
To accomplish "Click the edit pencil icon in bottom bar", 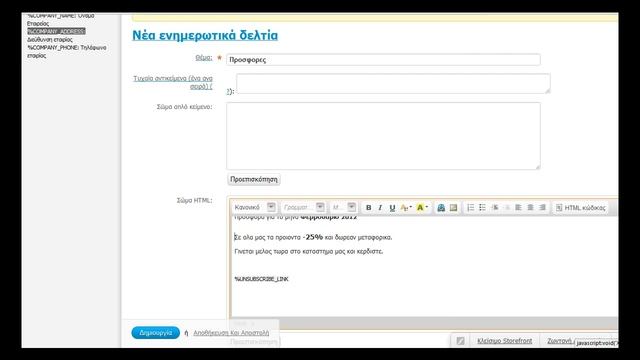I will [x=460, y=340].
